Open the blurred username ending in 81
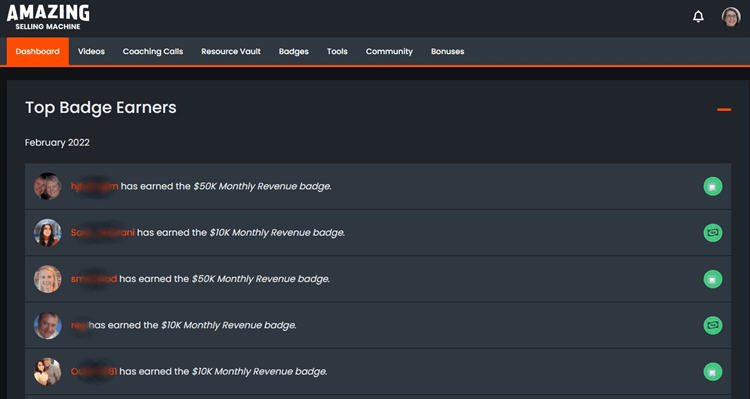The height and width of the screenshot is (399, 750). tap(94, 371)
